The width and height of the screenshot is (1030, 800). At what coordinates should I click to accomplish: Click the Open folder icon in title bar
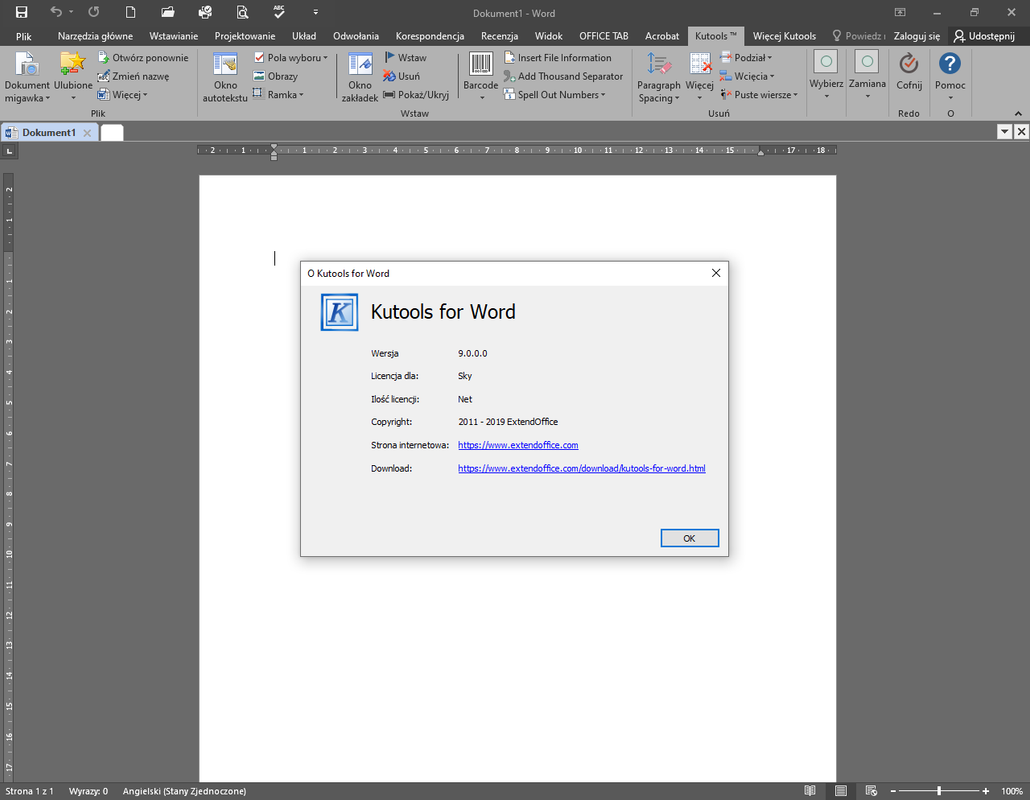click(168, 12)
